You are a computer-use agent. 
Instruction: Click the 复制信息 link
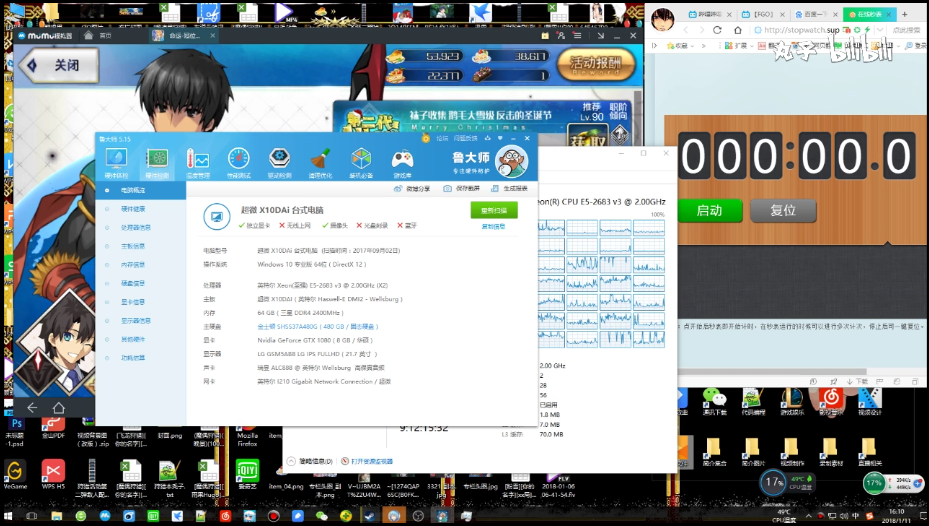(493, 226)
